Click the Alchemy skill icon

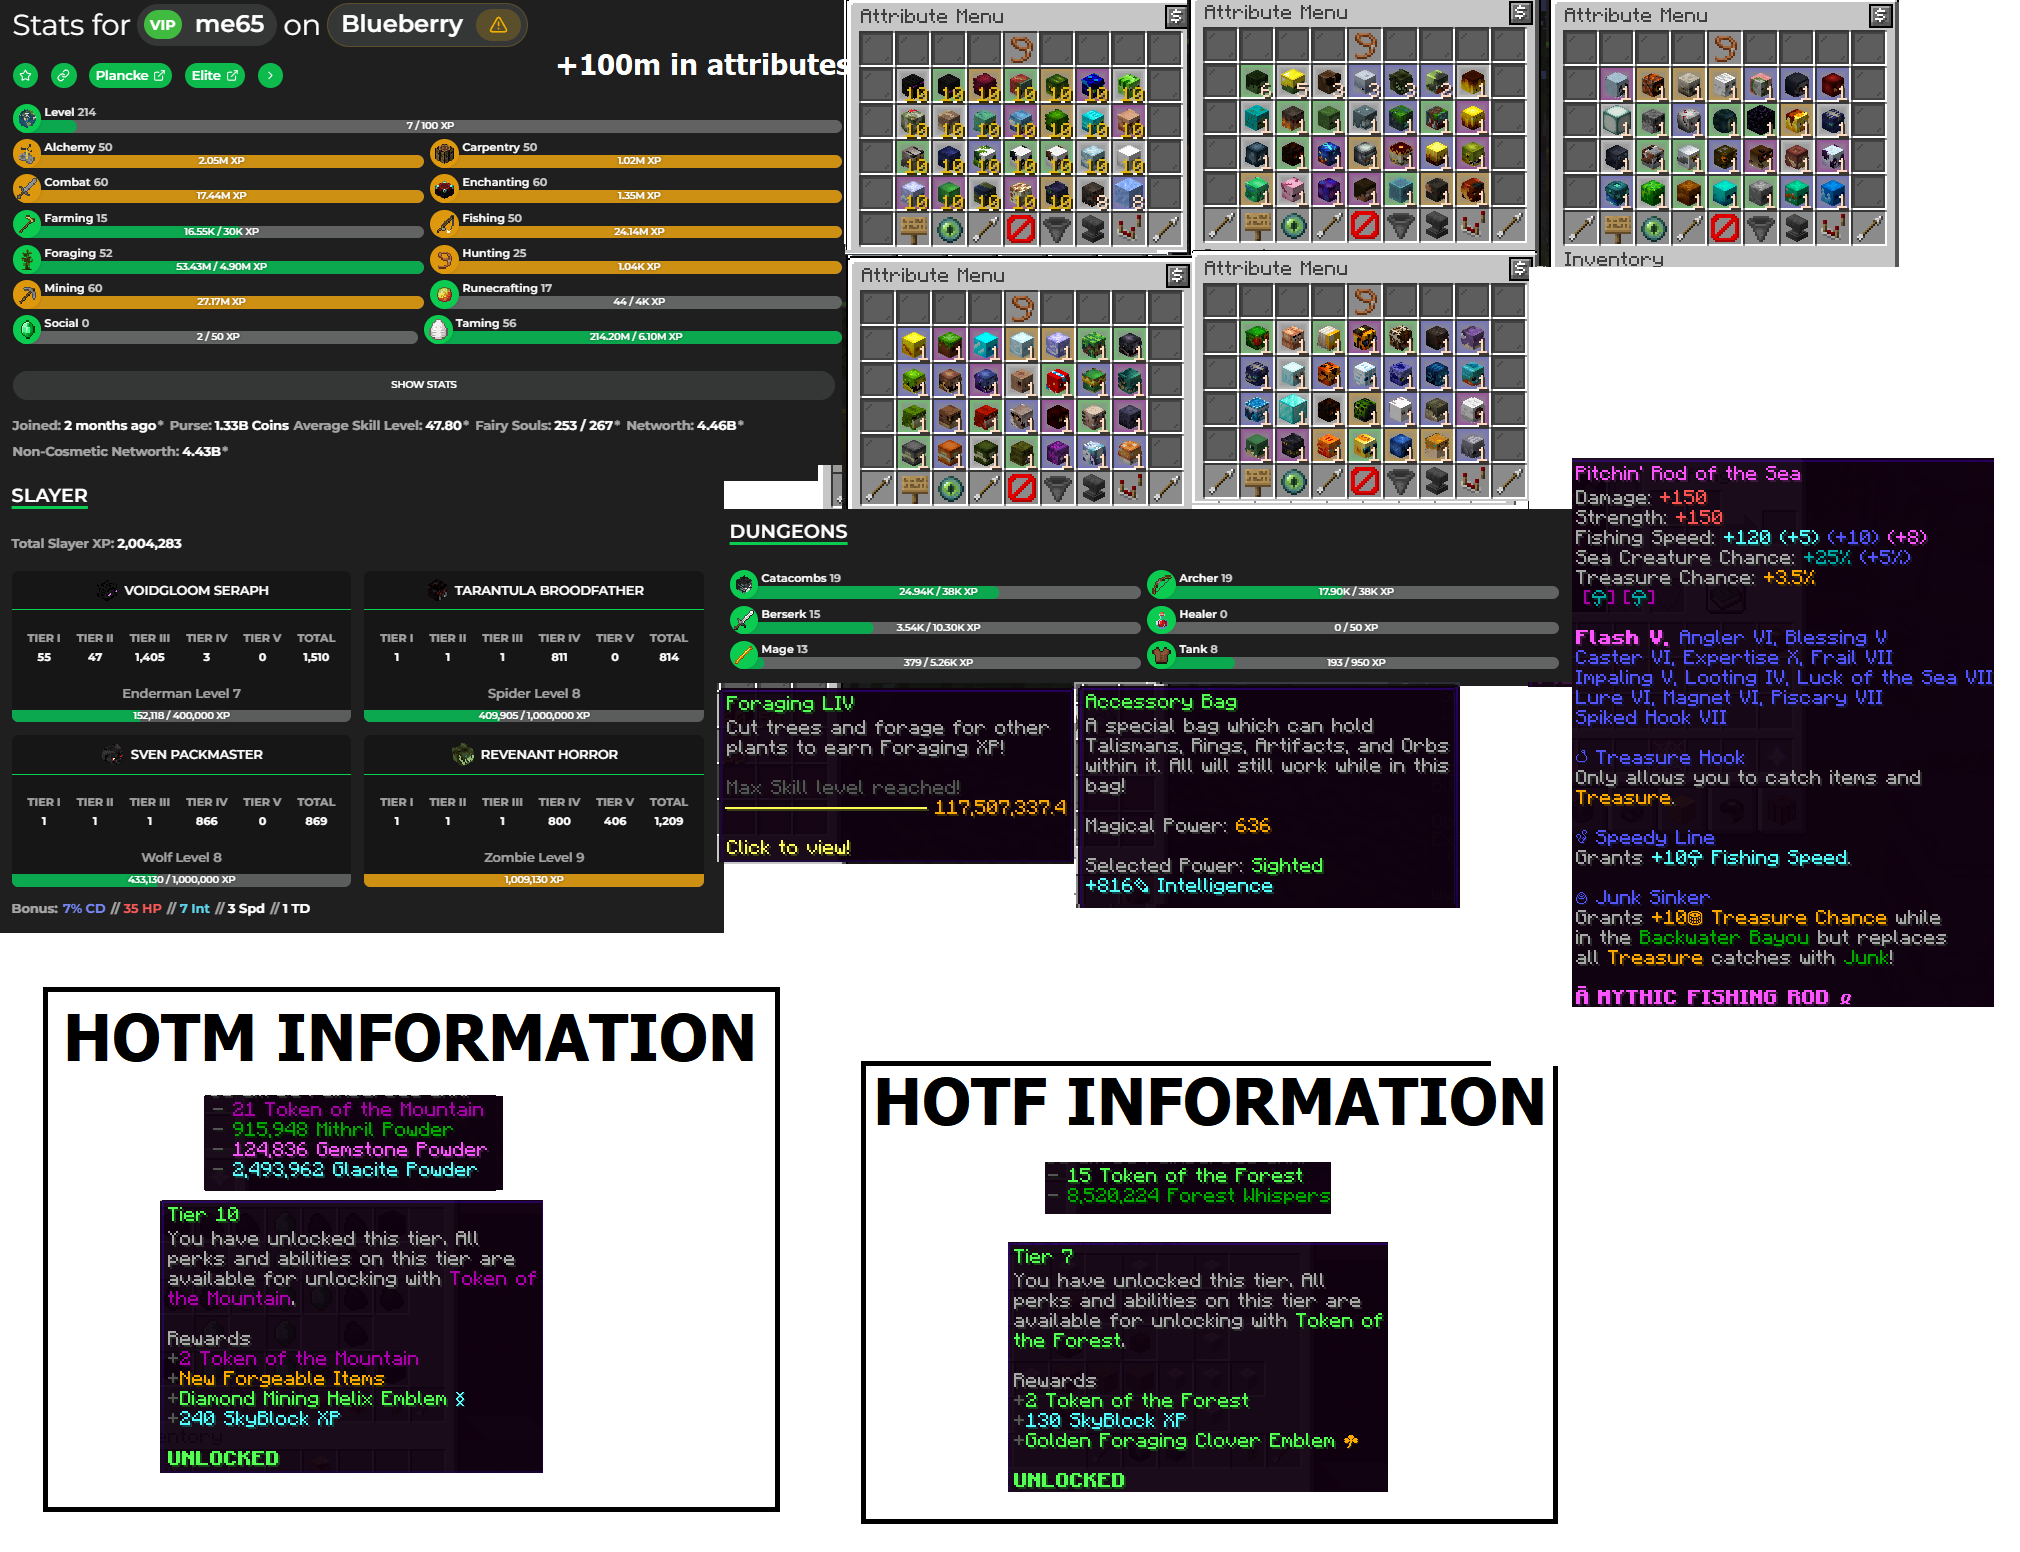(27, 153)
